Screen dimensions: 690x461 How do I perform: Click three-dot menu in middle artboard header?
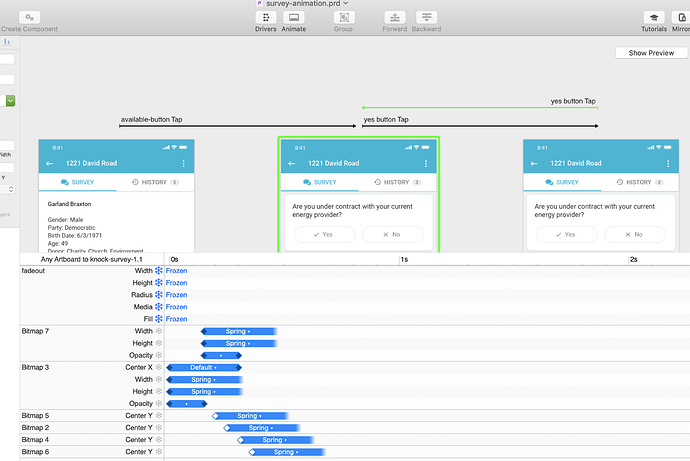tap(426, 164)
